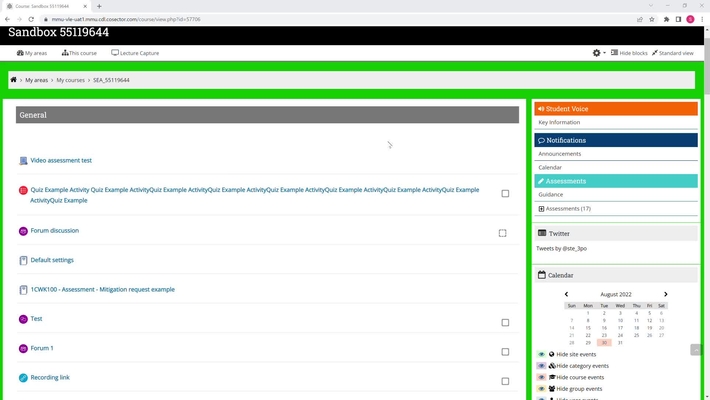Click the Forum discussion activity icon
The image size is (710, 400).
(24, 231)
